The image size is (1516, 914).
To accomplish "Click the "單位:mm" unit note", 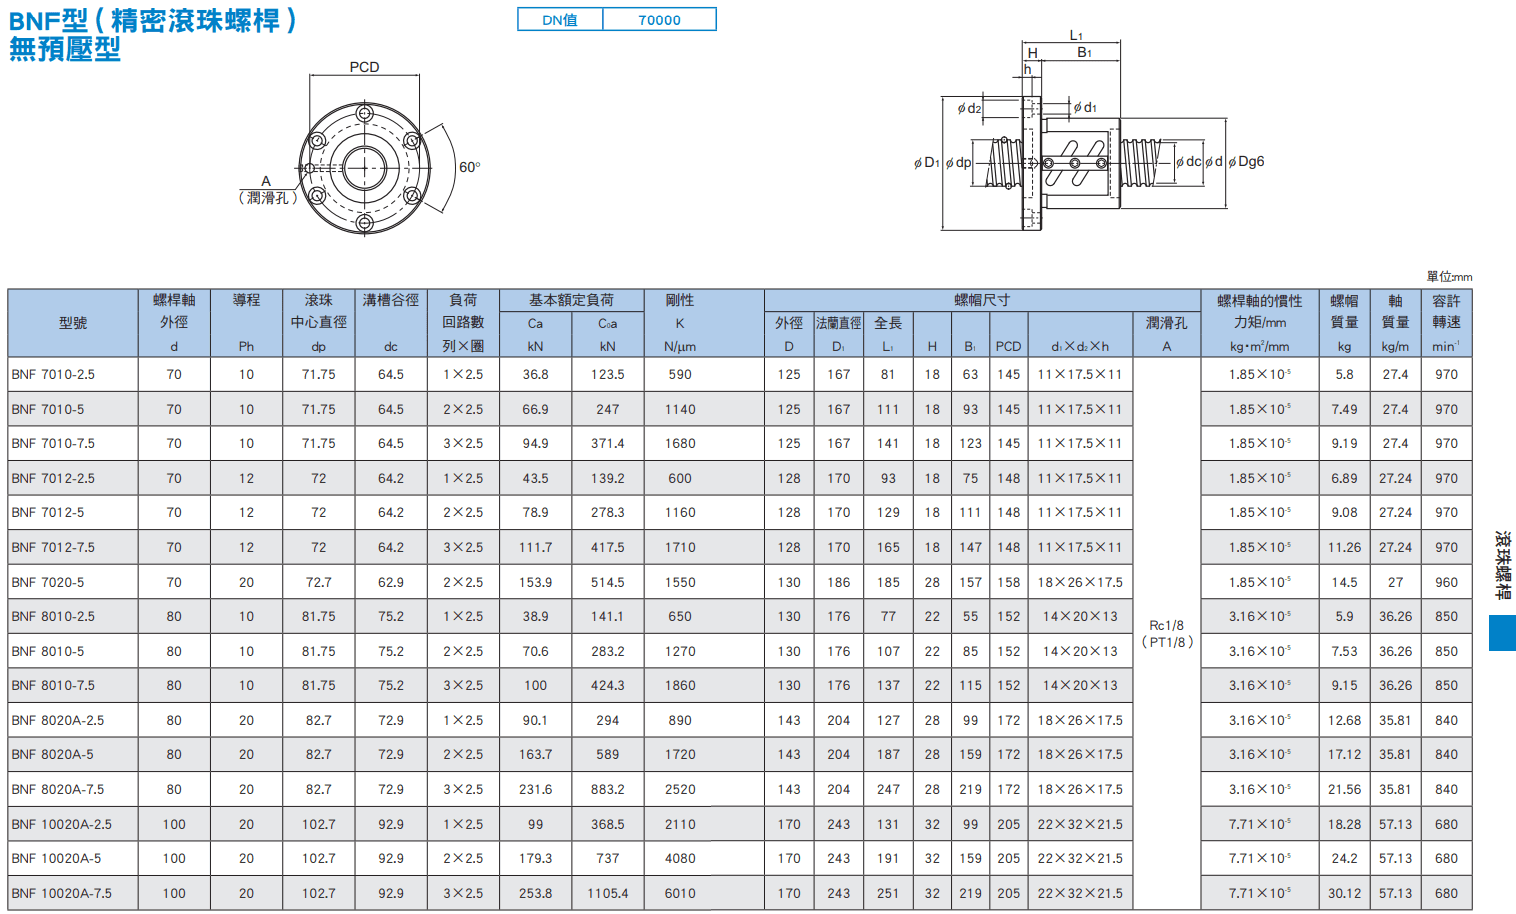I will click(x=1449, y=277).
